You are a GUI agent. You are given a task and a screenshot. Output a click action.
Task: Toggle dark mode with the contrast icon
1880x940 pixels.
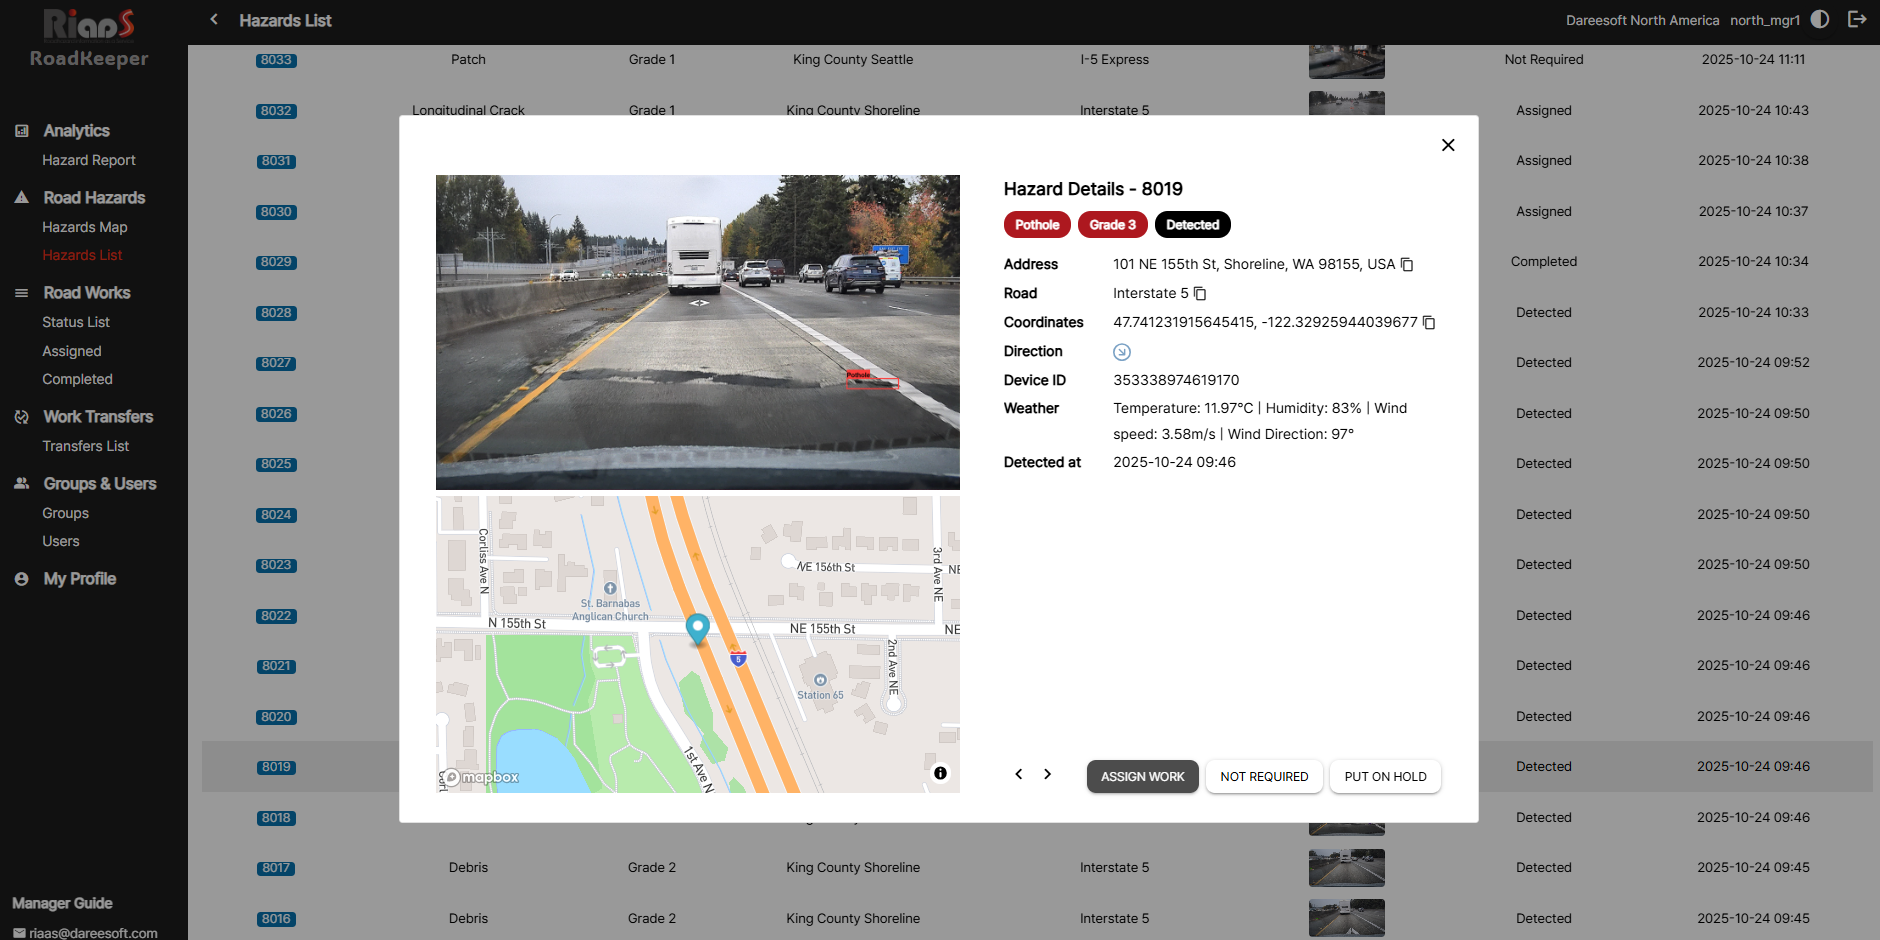(x=1821, y=19)
